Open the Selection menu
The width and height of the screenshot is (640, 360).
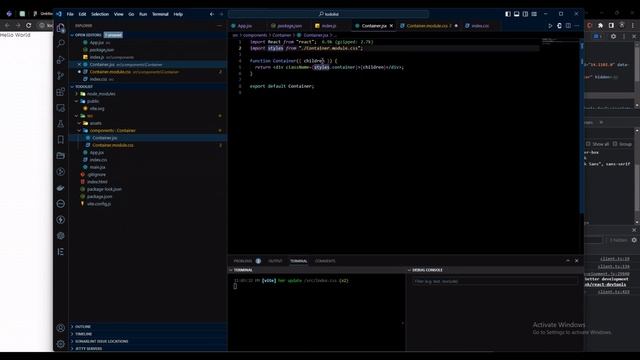point(100,14)
